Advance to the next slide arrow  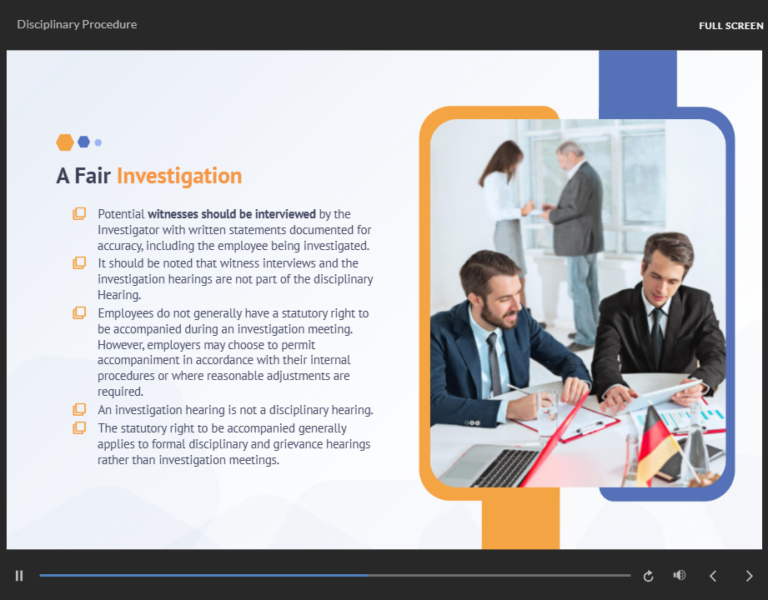pyautogui.click(x=749, y=576)
